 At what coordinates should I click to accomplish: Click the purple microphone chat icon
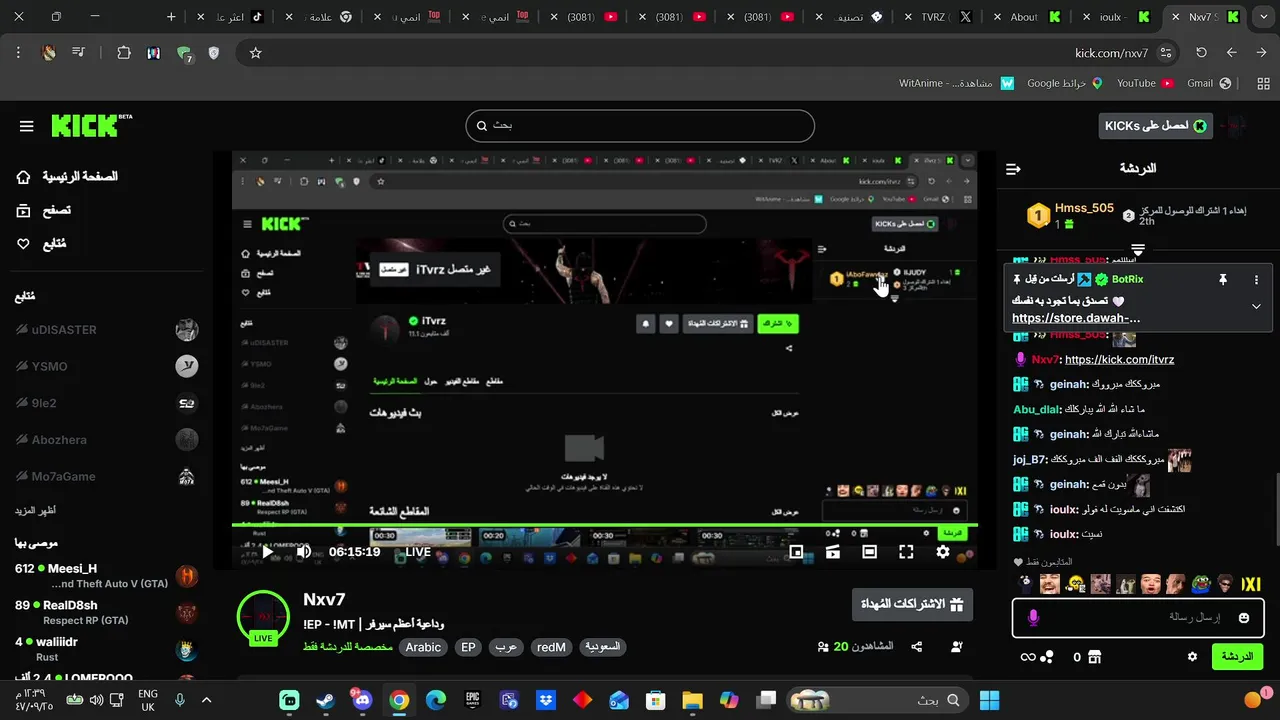pos(1033,618)
